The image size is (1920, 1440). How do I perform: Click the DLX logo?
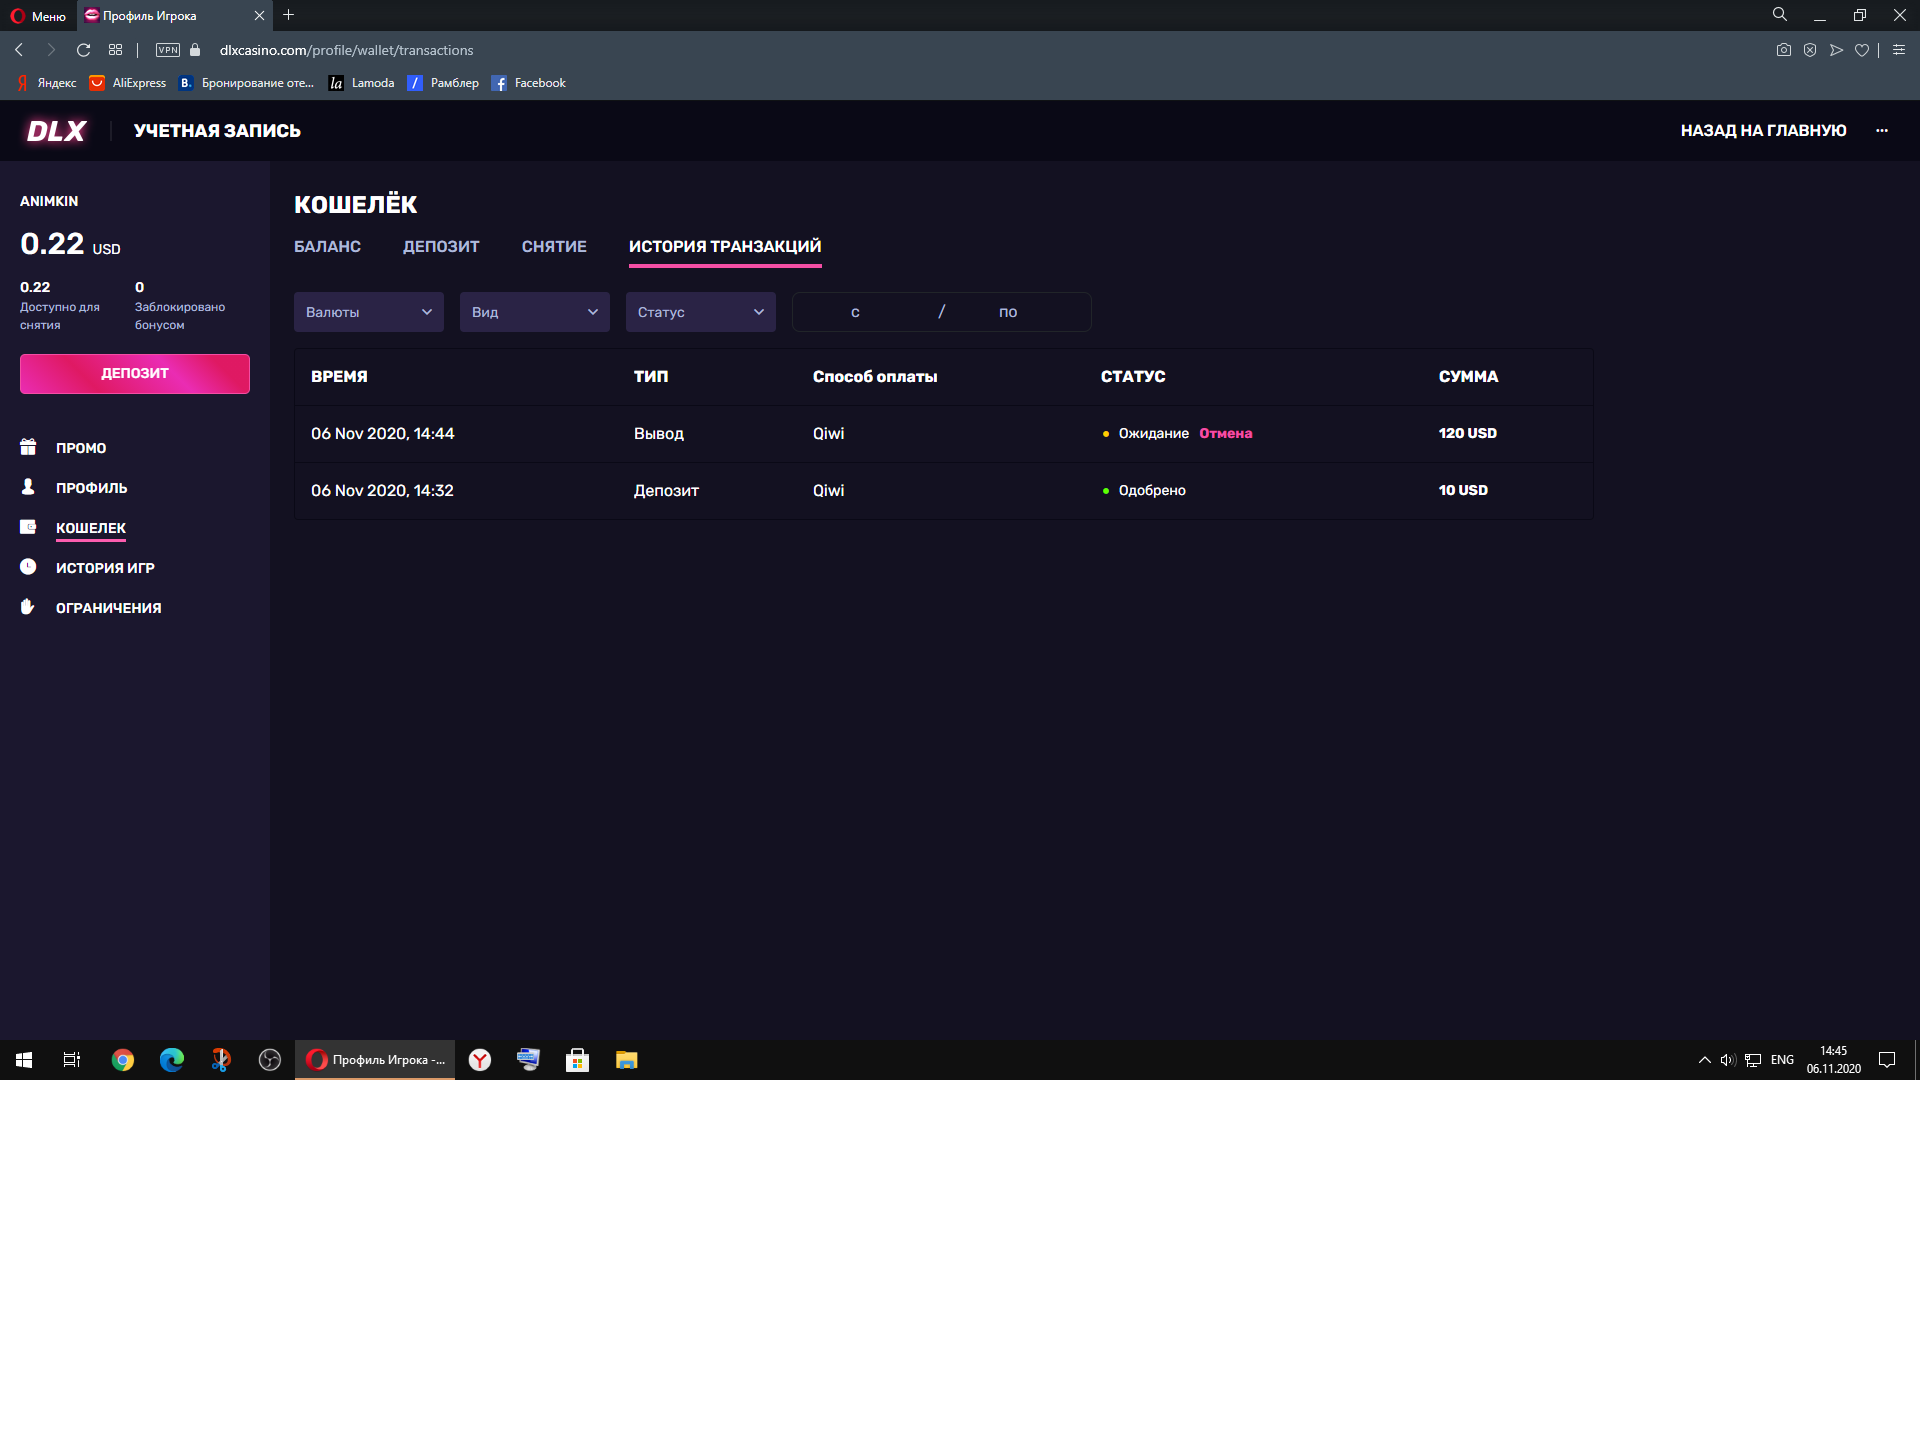[56, 131]
